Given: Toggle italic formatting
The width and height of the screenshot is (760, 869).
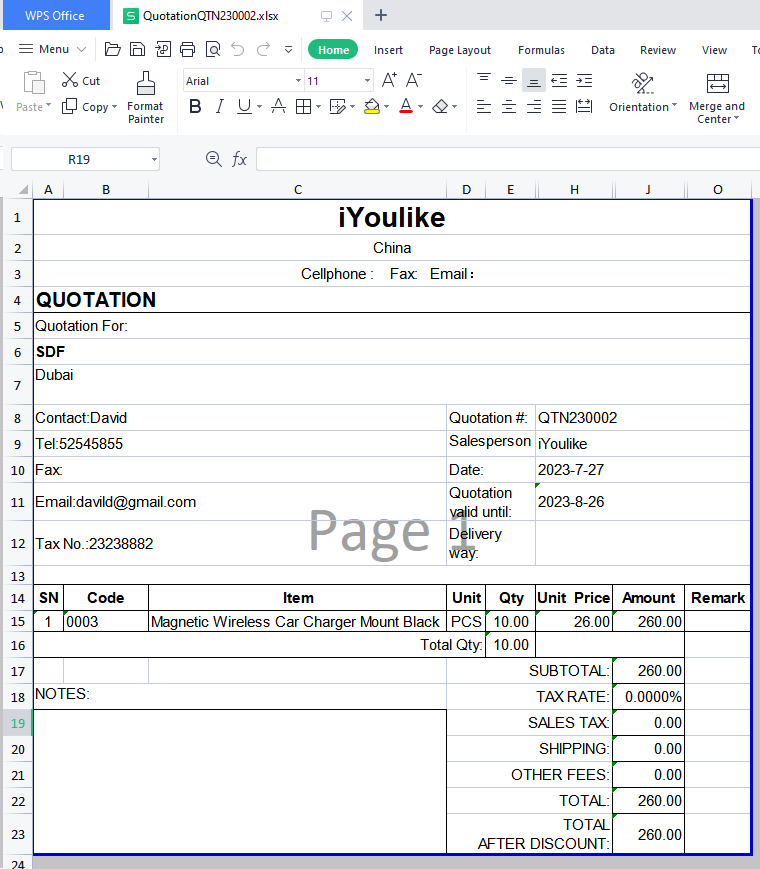Looking at the screenshot, I should pos(220,106).
